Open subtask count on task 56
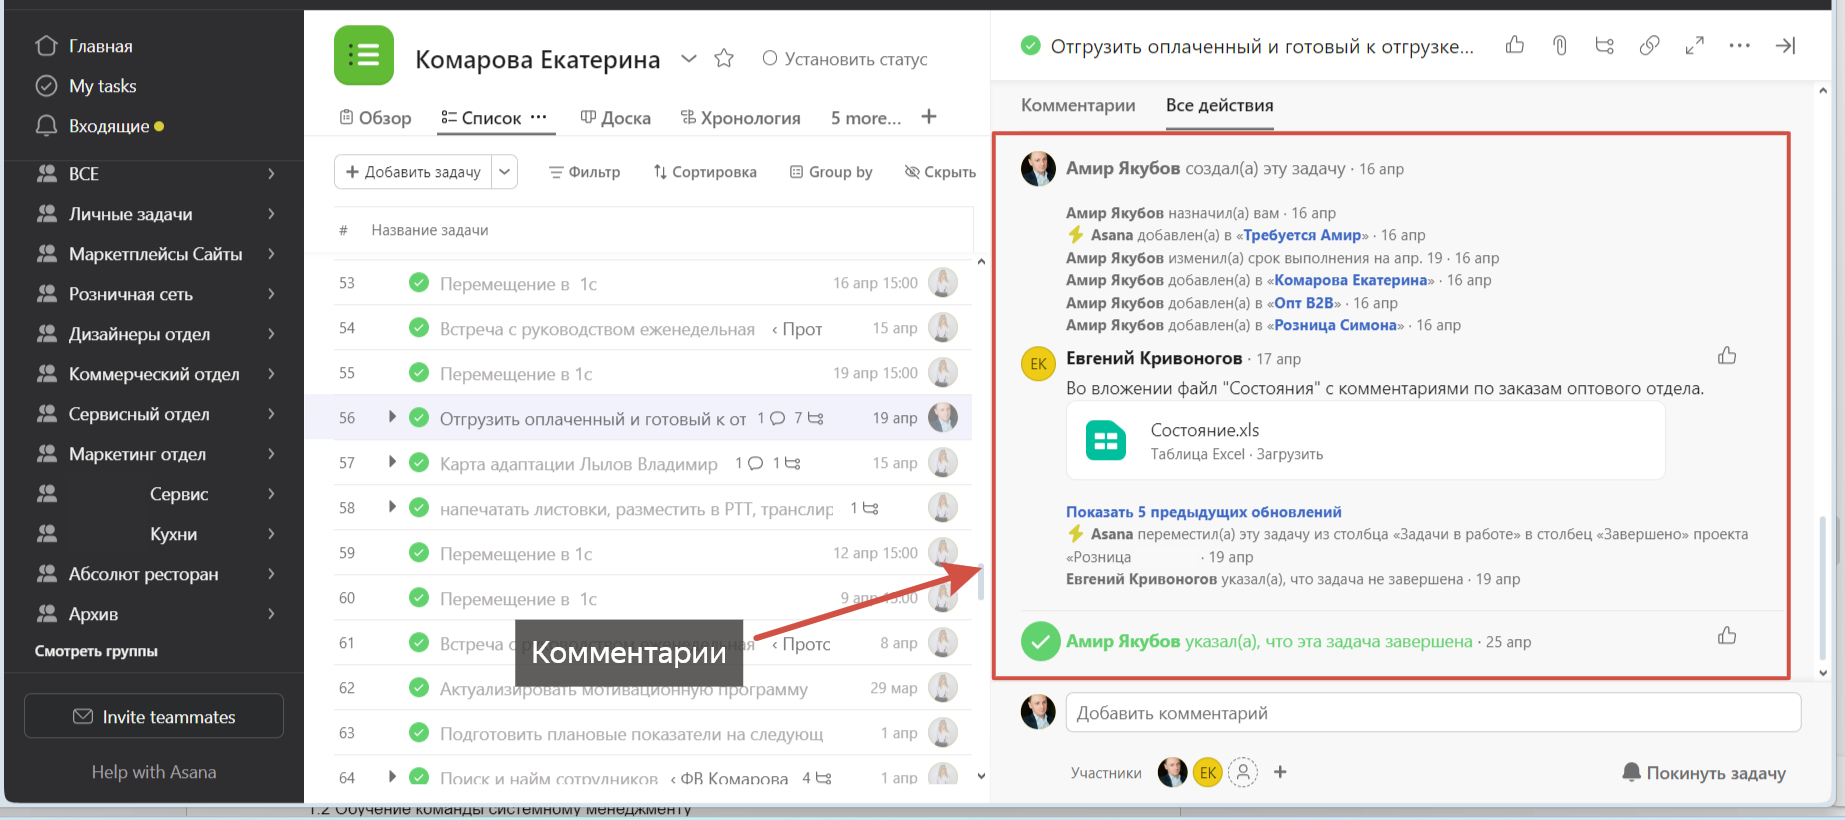The height and width of the screenshot is (820, 1845). click(x=809, y=418)
